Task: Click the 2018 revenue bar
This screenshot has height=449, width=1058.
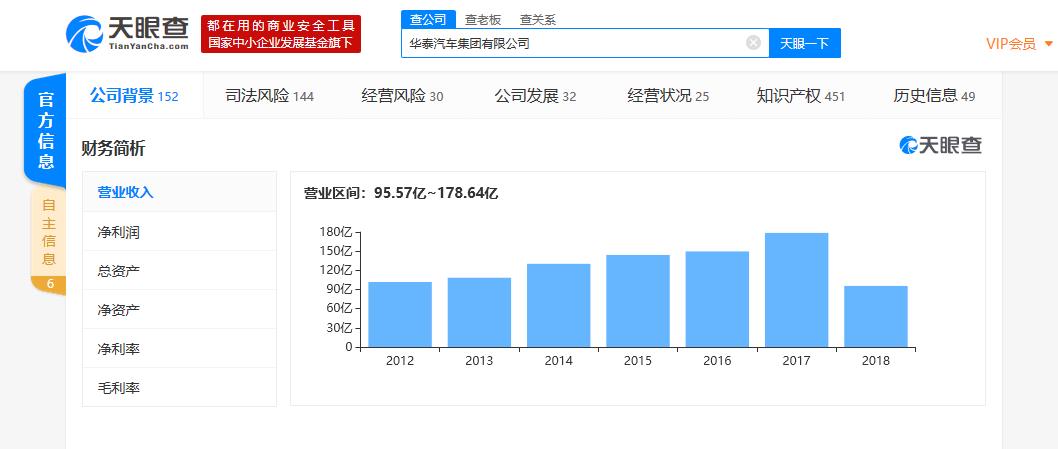Action: click(x=875, y=316)
